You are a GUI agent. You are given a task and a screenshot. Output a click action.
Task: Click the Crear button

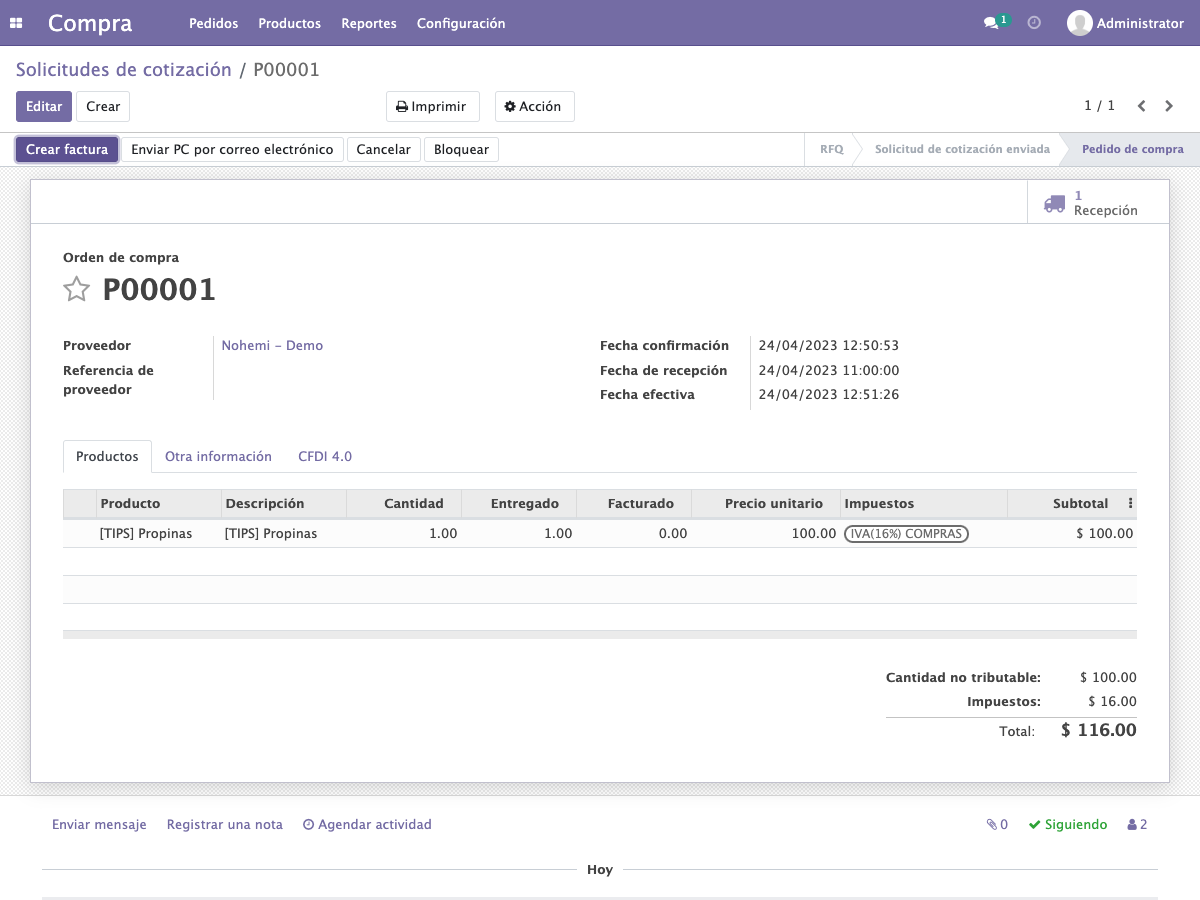(103, 107)
